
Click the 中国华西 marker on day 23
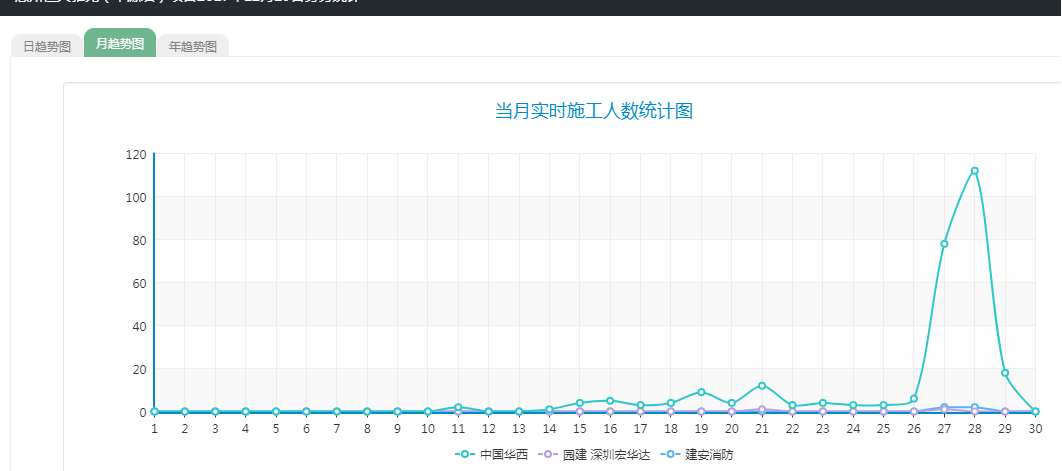tap(823, 403)
